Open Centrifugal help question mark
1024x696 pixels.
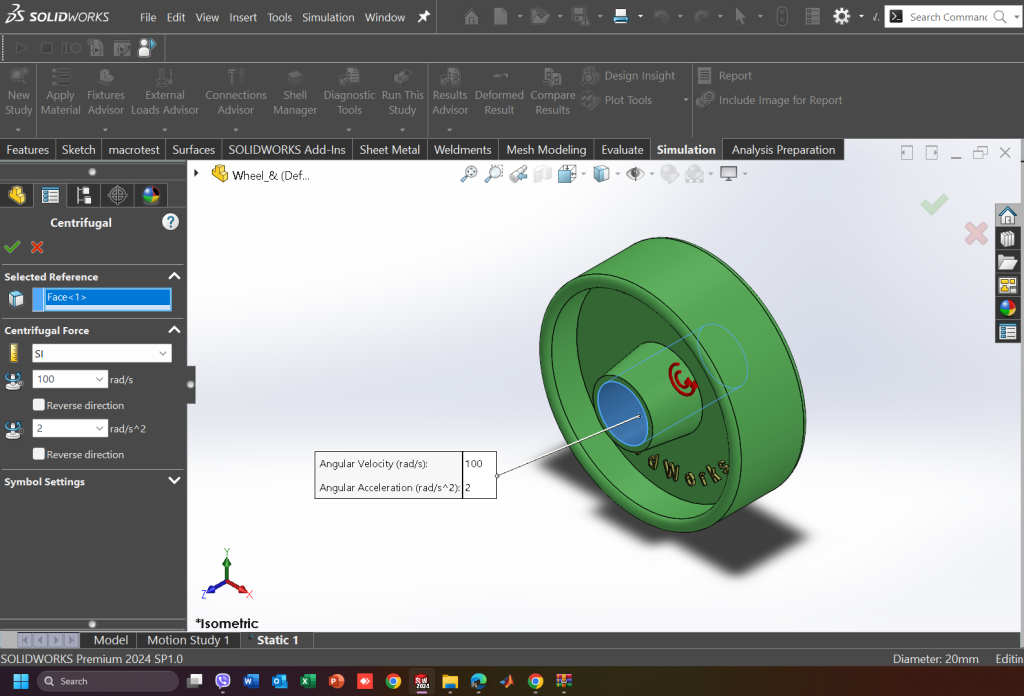(170, 222)
